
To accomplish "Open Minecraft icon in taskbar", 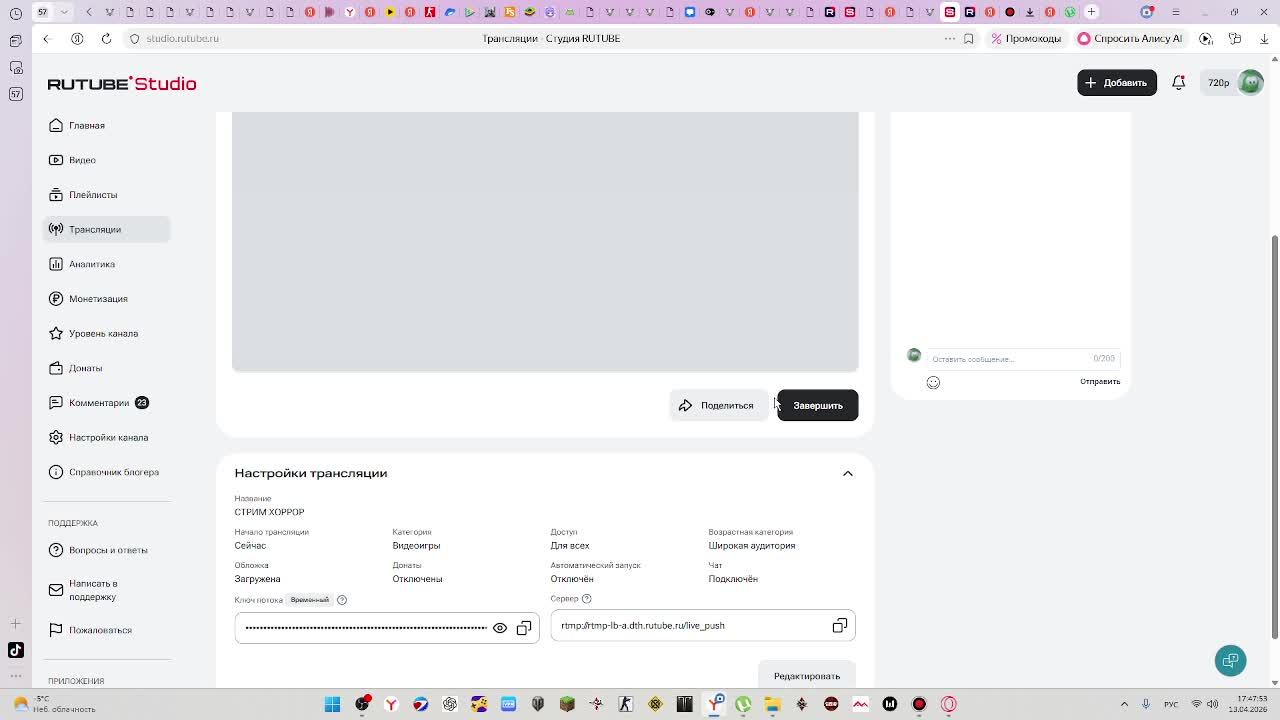I will pos(567,704).
